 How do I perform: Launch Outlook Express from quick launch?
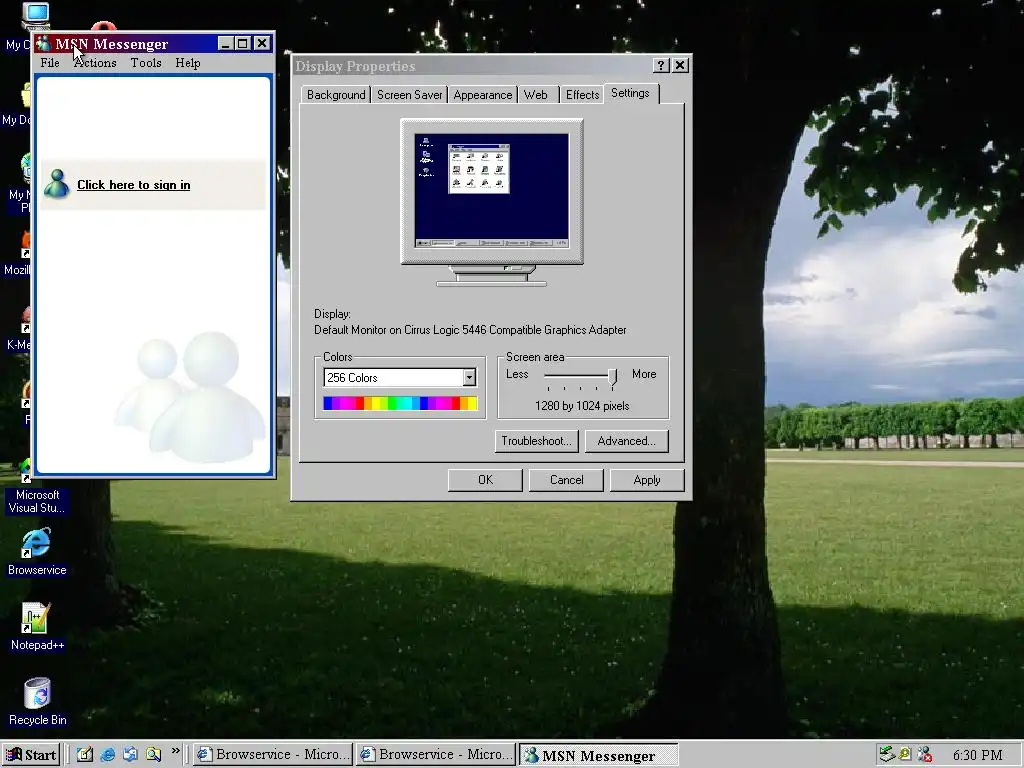pyautogui.click(x=131, y=754)
